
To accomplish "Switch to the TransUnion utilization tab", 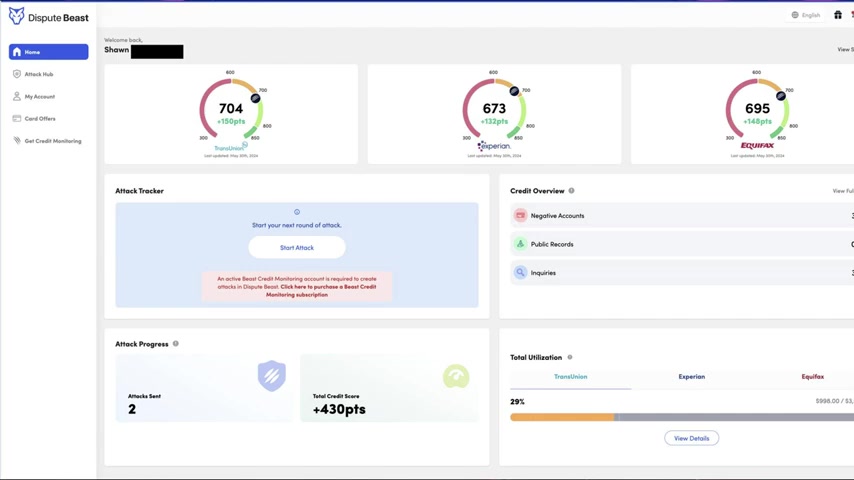I will [570, 376].
